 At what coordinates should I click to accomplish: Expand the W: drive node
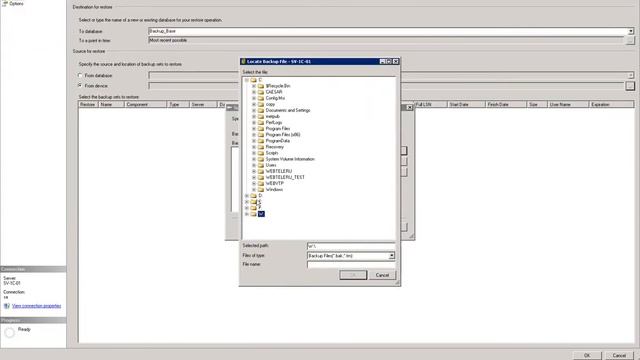(247, 214)
